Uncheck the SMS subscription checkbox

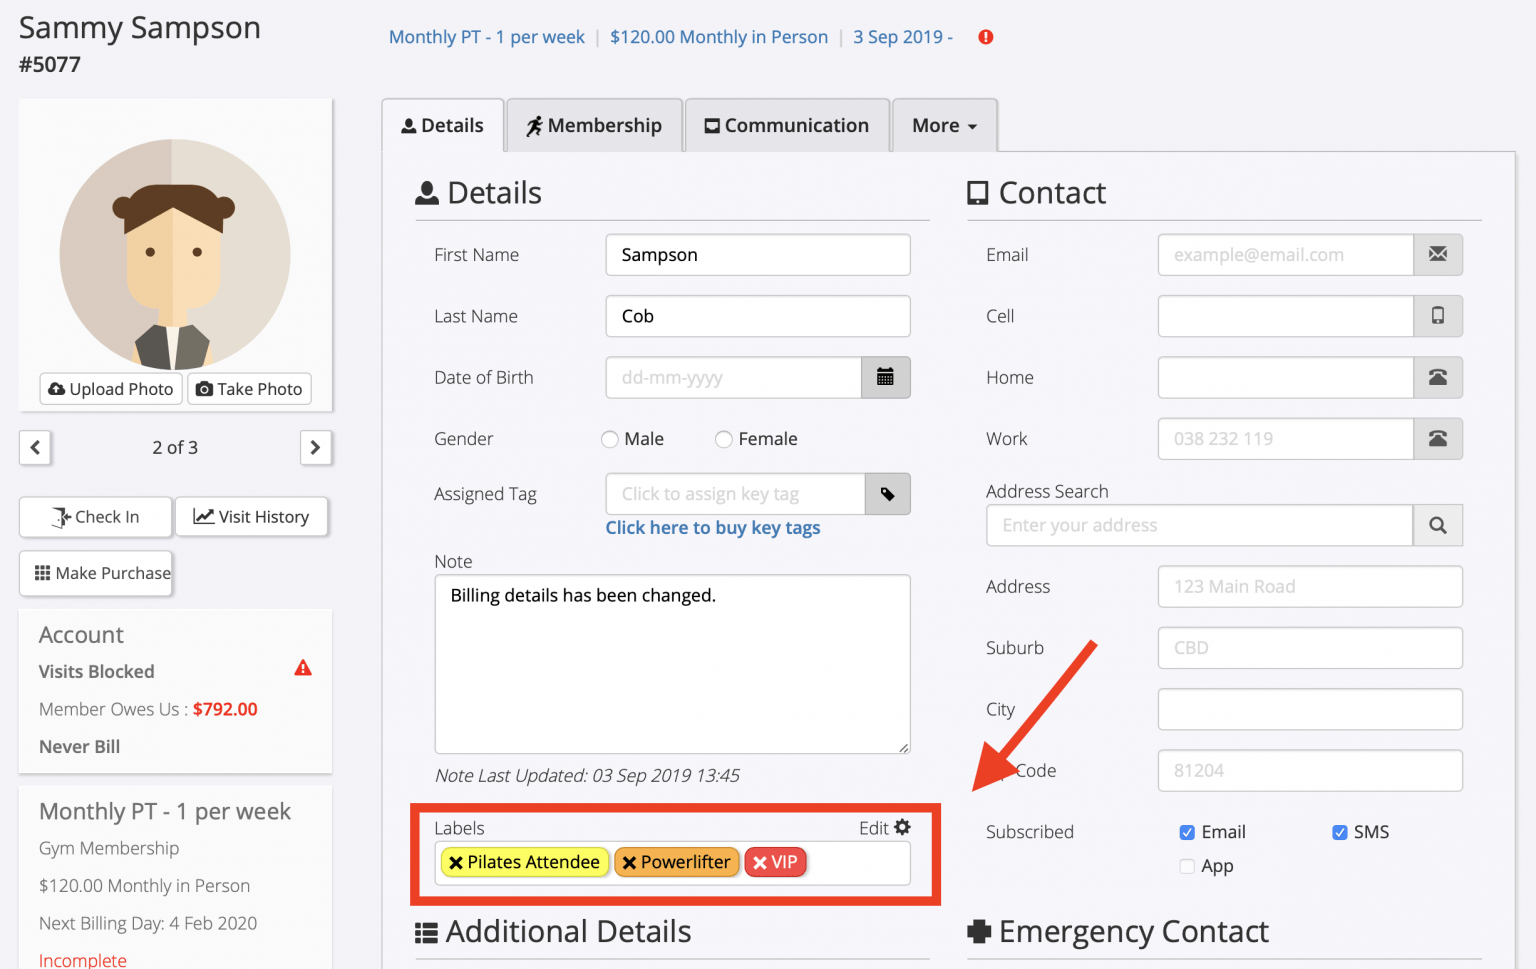(x=1340, y=832)
